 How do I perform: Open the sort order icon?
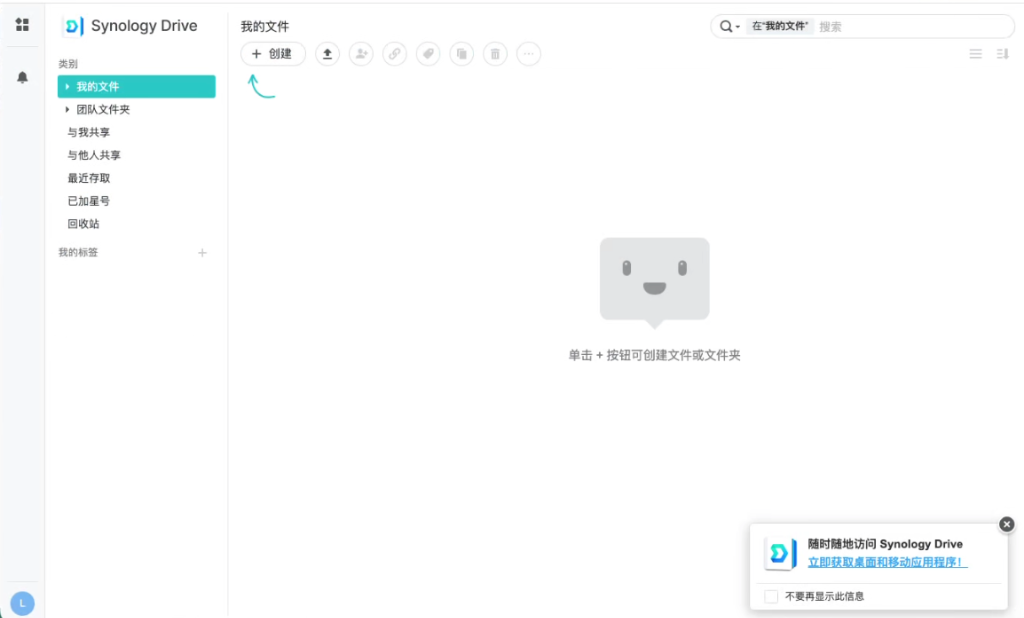click(x=1002, y=54)
